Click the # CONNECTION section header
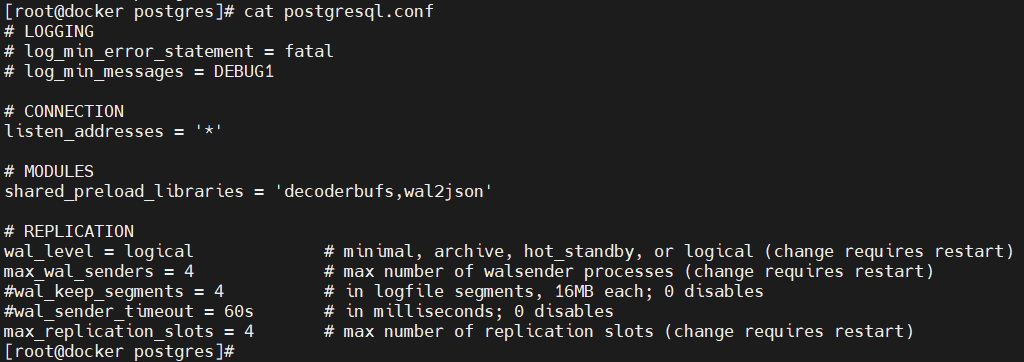Viewport: 1024px width, 362px height. [64, 111]
